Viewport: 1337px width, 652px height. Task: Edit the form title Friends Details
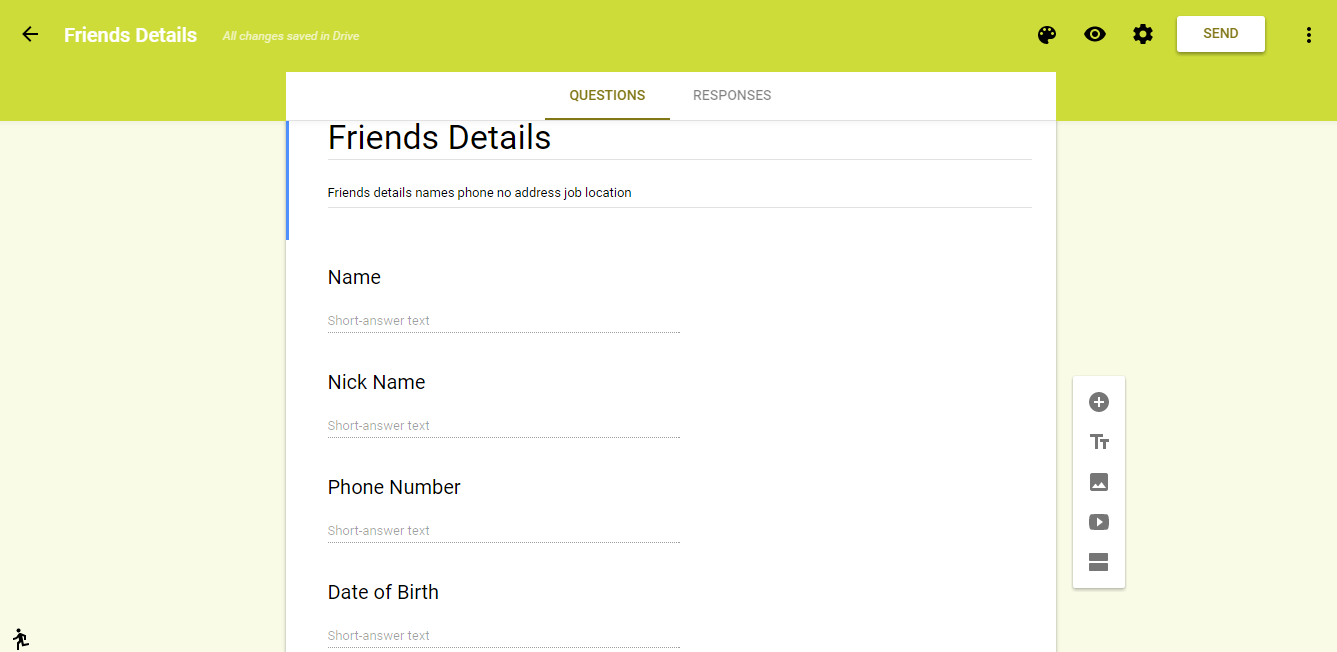pos(679,138)
